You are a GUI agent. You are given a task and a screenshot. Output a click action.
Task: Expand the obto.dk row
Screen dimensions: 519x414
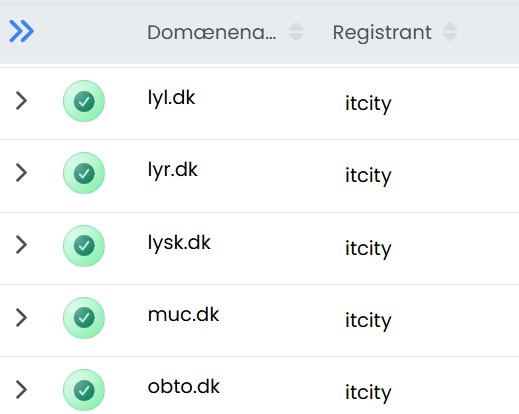21,390
